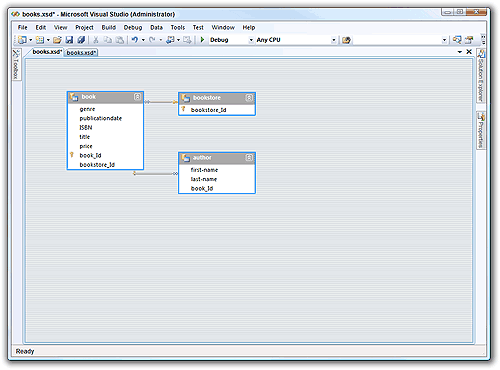Click the Save All icon
This screenshot has height=370, width=500.
(81, 40)
